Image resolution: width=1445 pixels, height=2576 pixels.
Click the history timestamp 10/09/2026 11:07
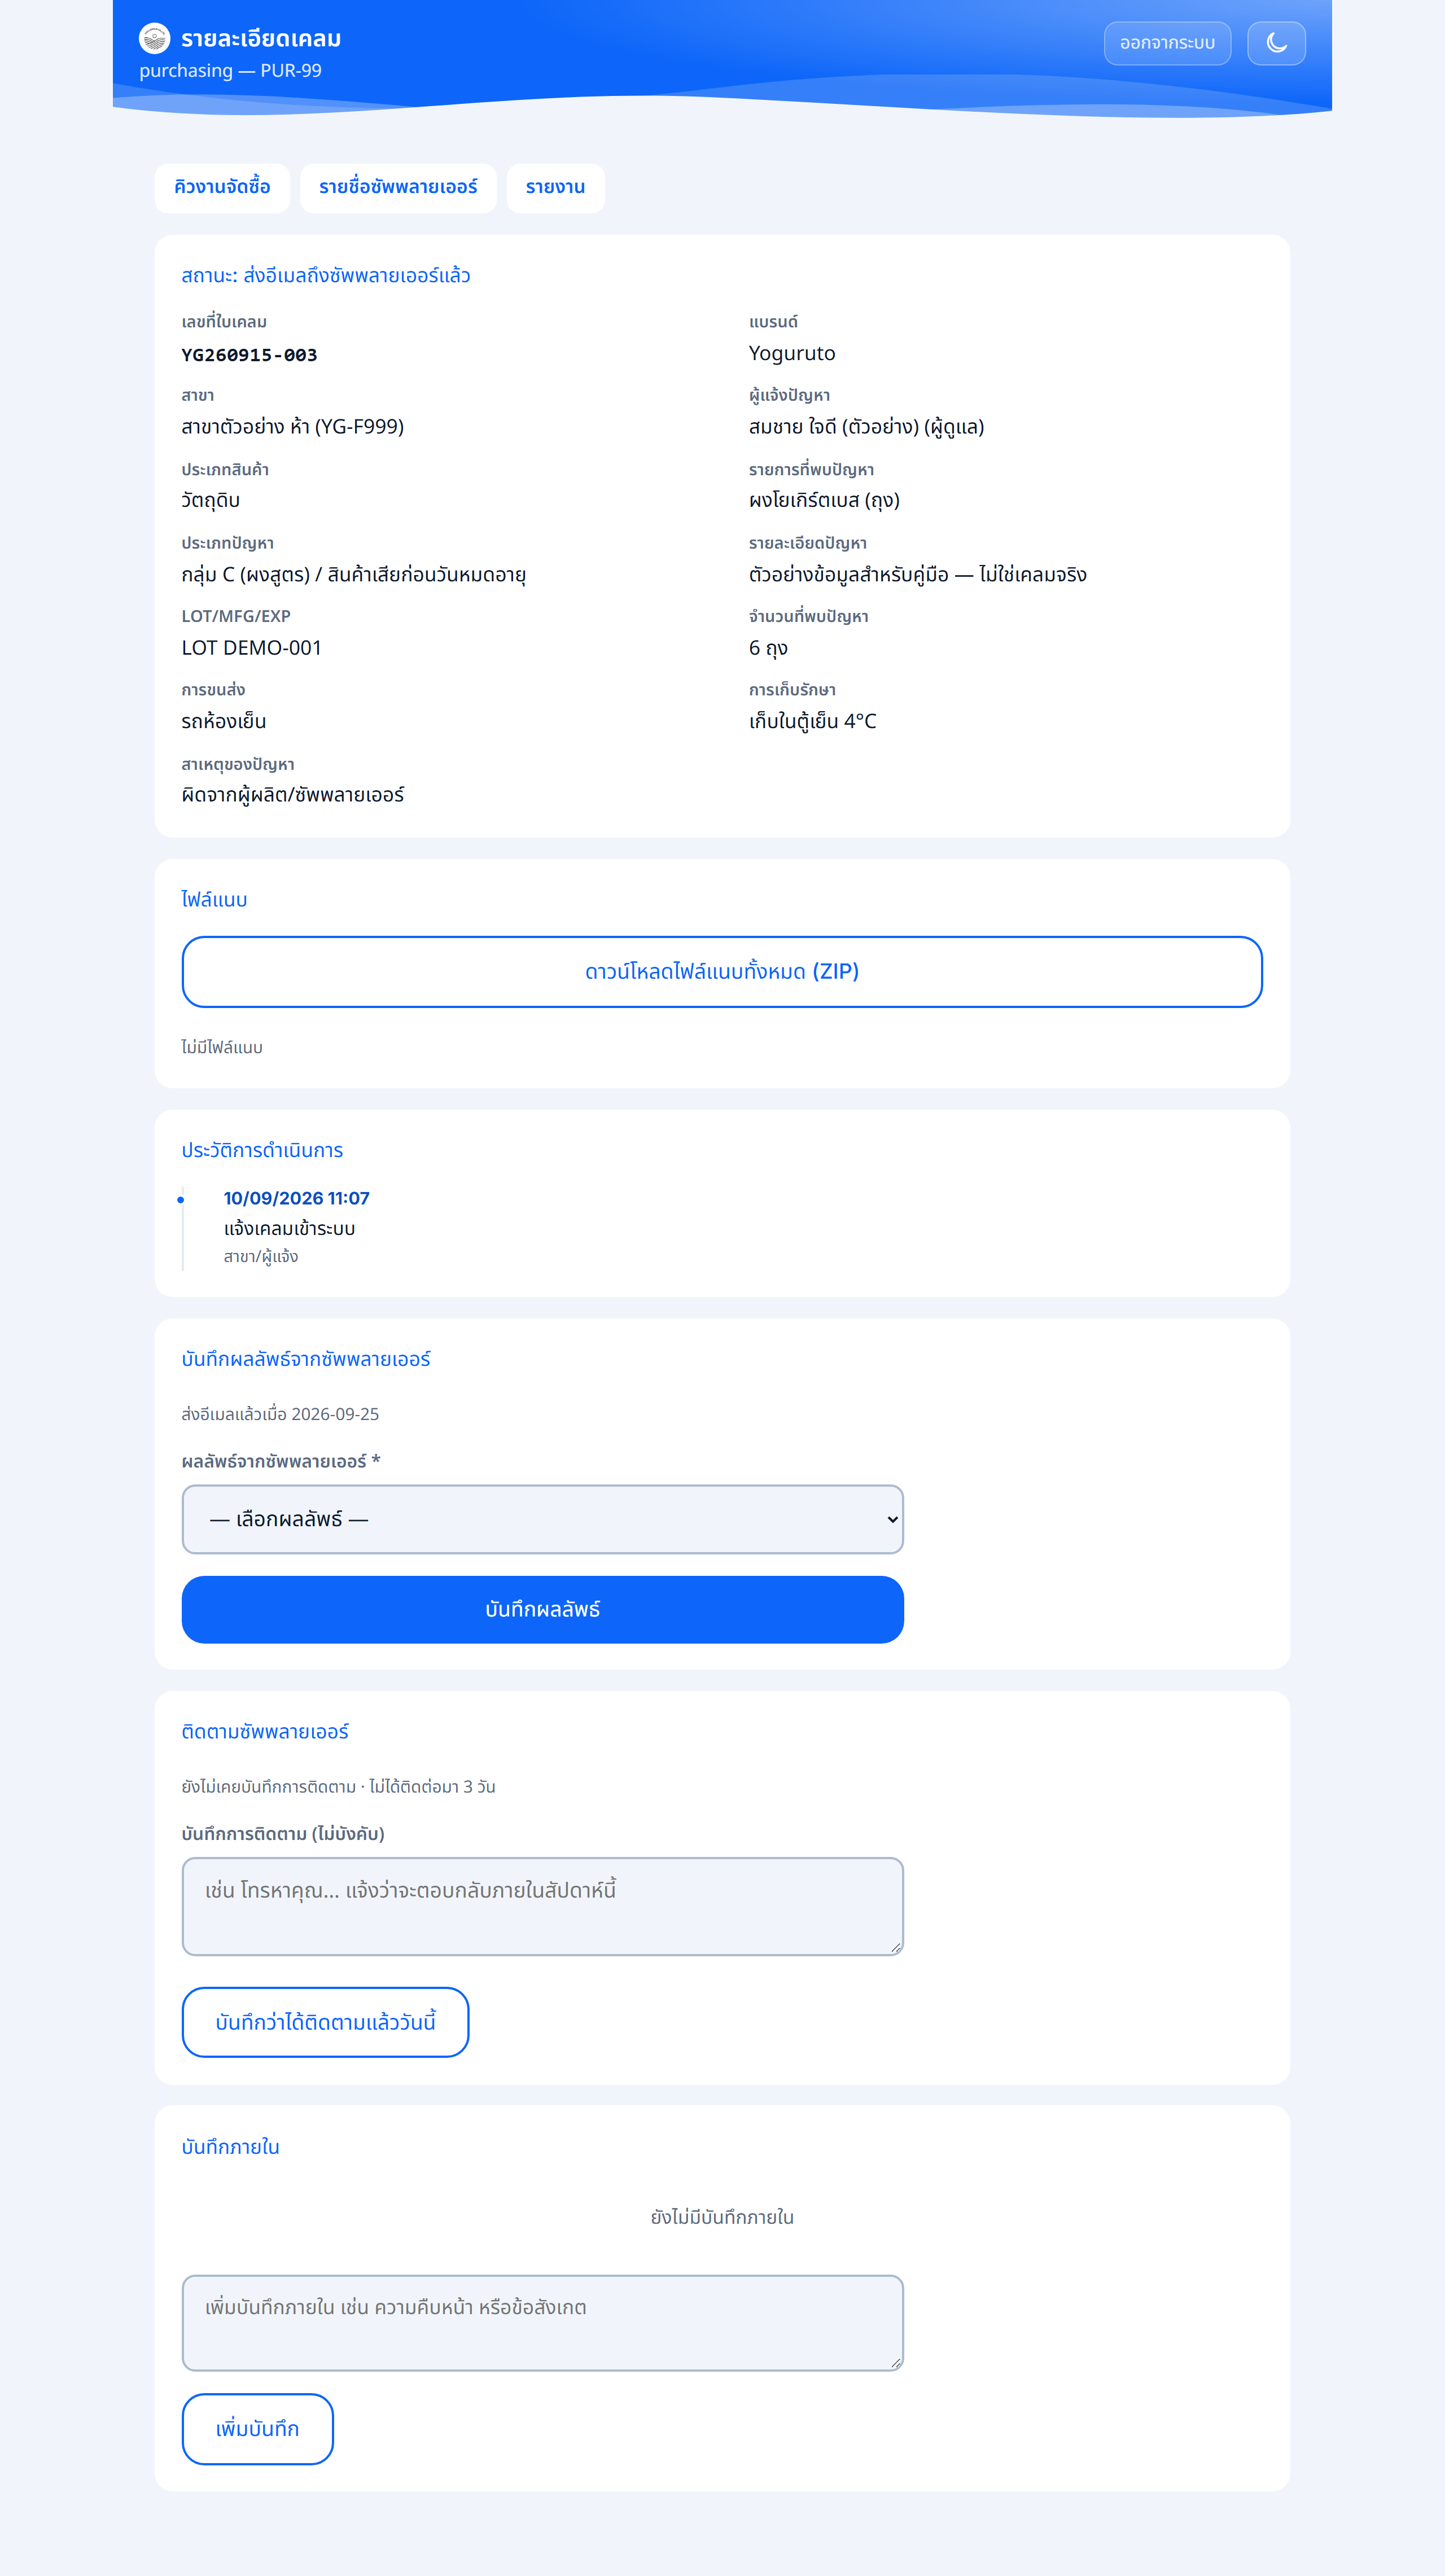click(x=296, y=1198)
